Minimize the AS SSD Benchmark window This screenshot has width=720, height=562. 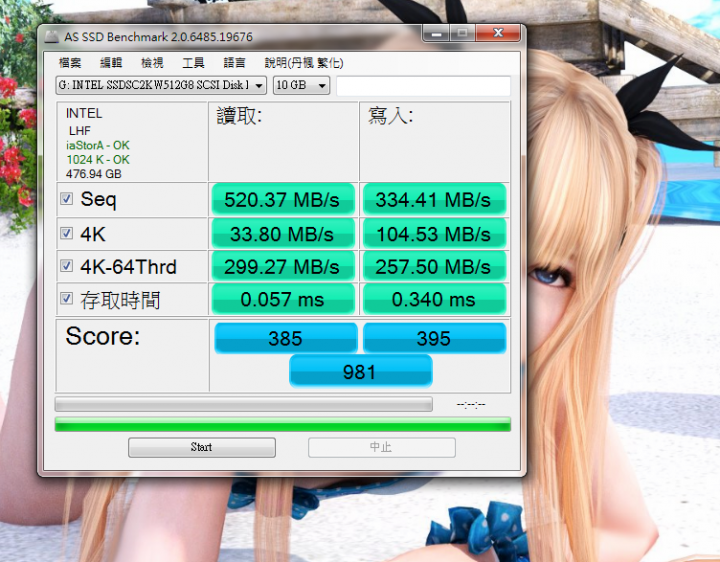tap(436, 34)
